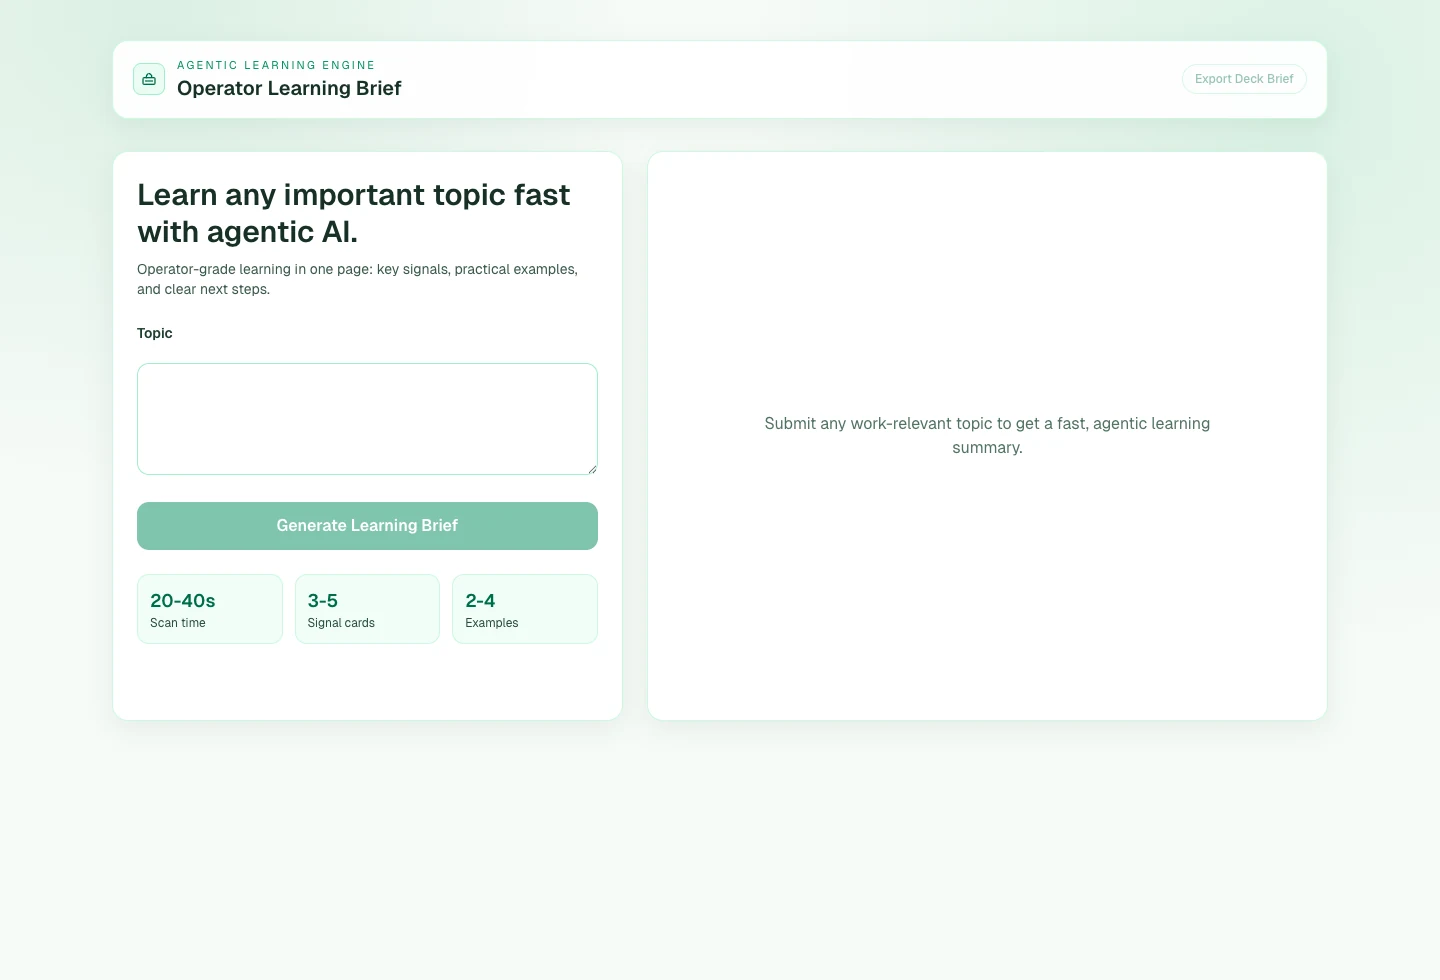
Task: Click the briefcase logo icon in header
Action: click(149, 79)
